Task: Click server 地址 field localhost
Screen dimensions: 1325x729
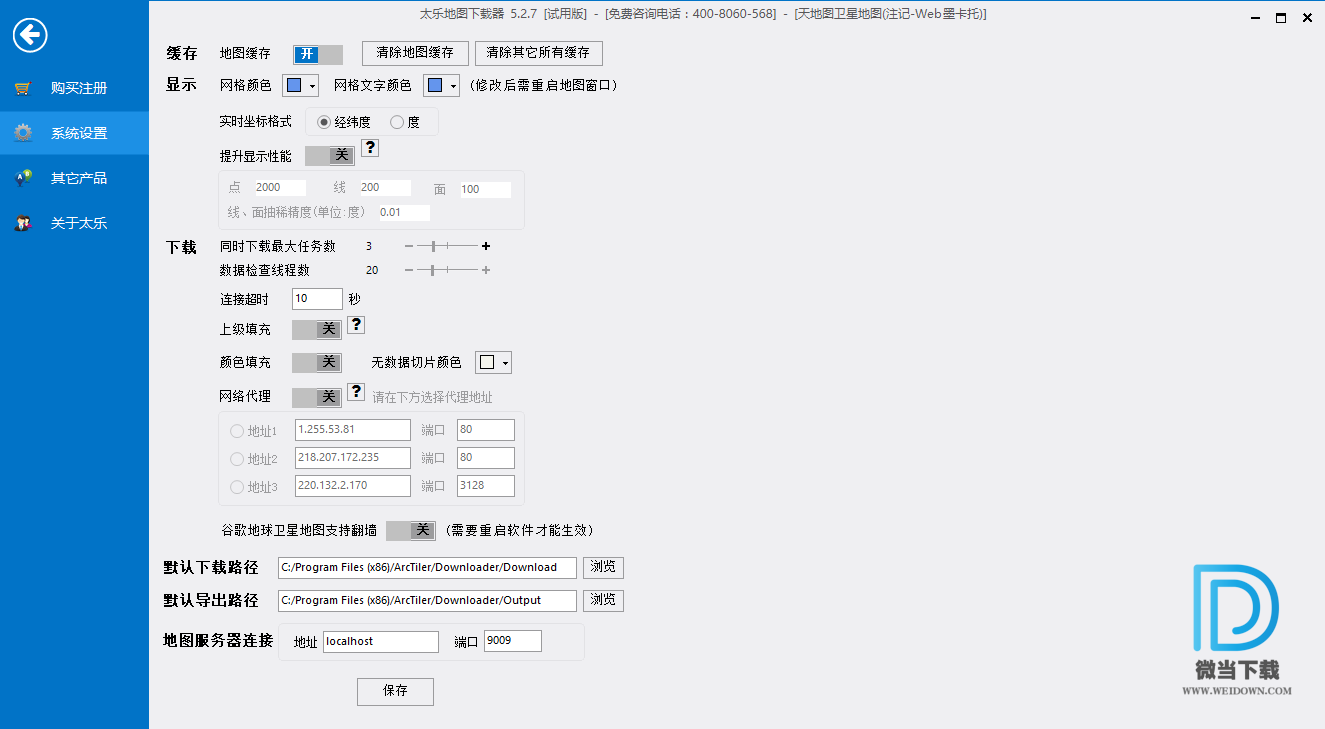Action: (381, 641)
